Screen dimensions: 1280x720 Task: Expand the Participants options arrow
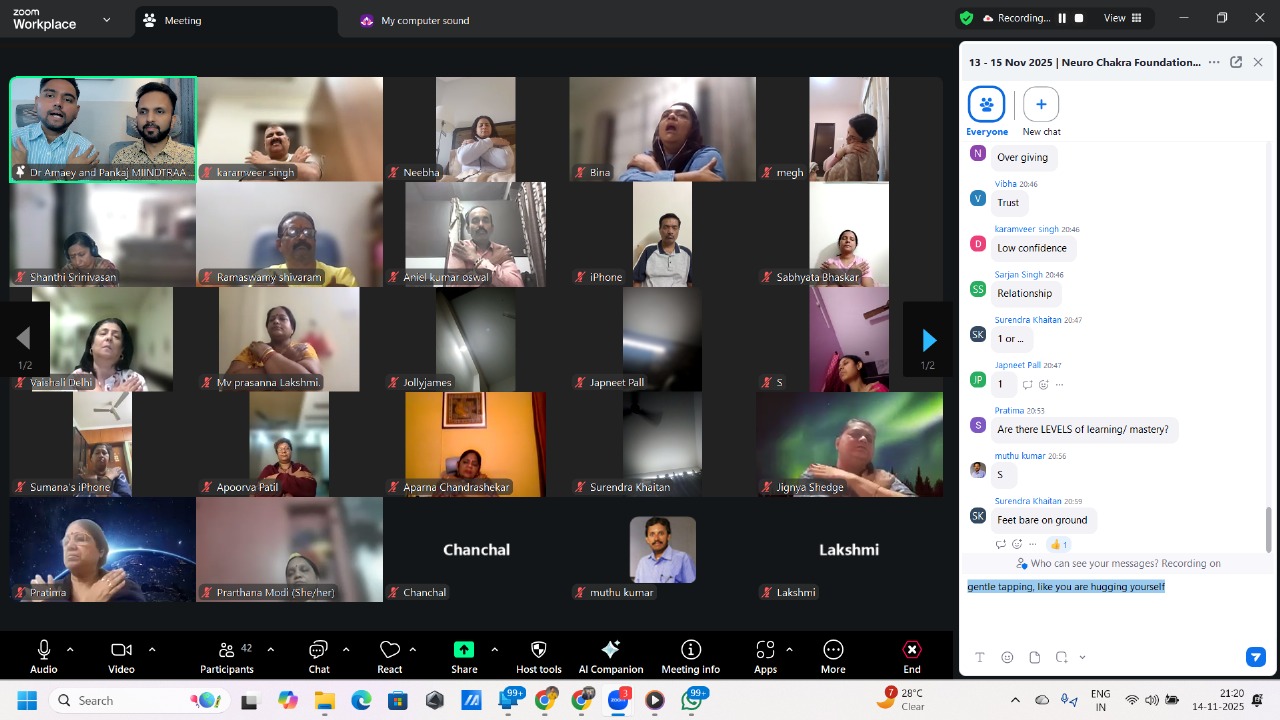[270, 650]
